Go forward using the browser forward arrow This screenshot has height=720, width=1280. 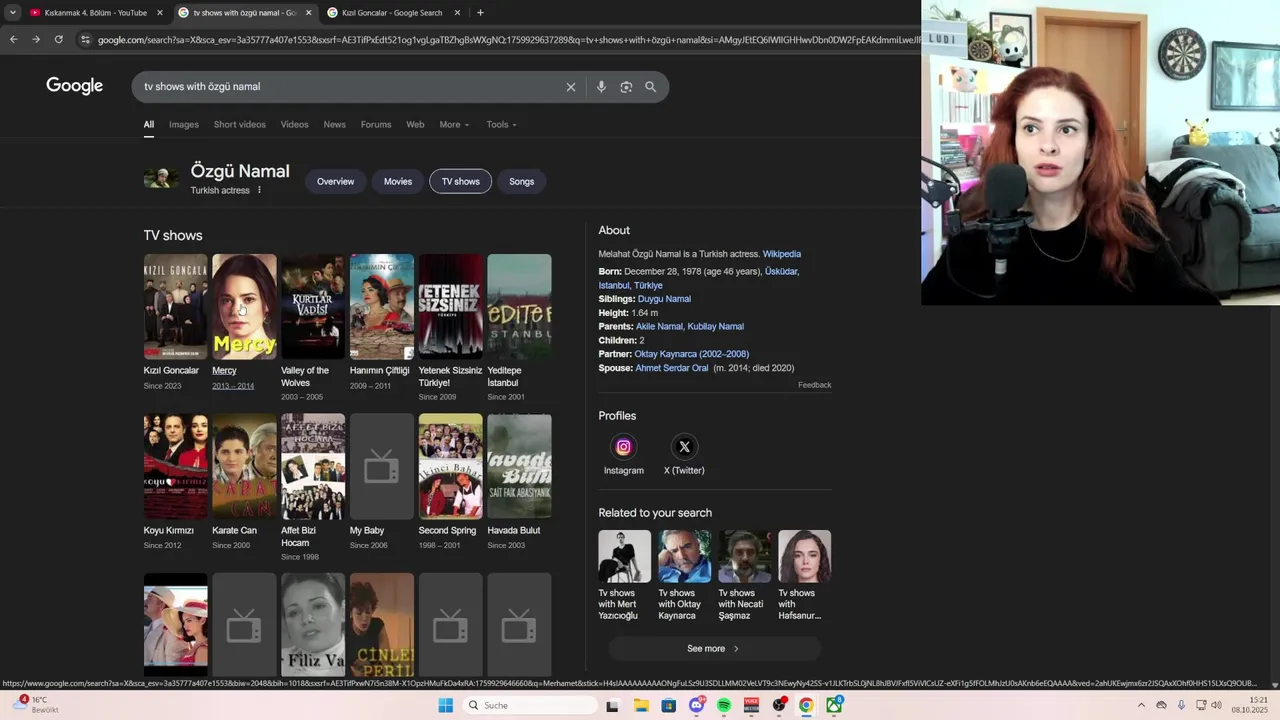(36, 40)
